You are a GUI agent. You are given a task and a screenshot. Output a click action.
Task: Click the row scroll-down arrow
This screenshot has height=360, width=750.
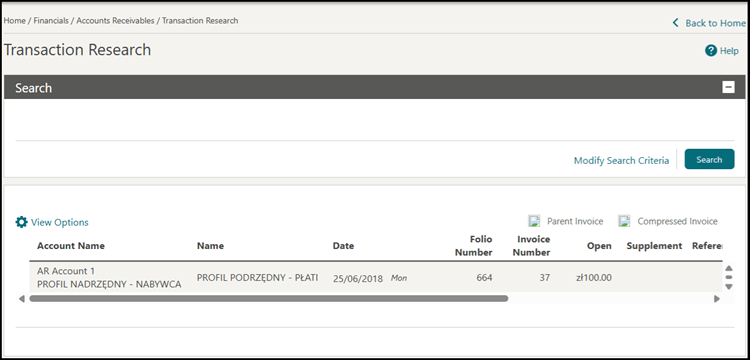point(729,286)
